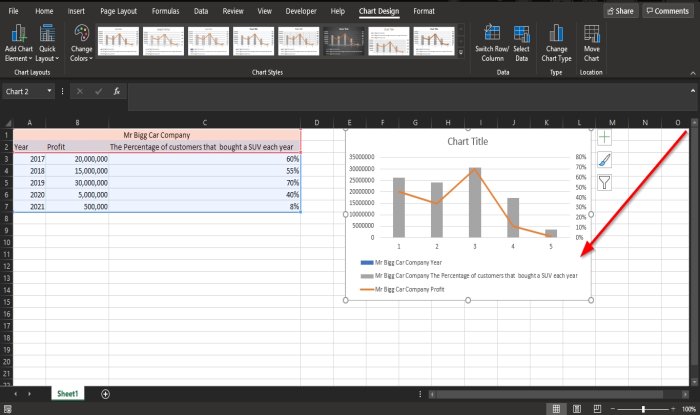The height and width of the screenshot is (415, 700).
Task: Open Chart Styles paintbrush button beside chart
Action: click(604, 160)
